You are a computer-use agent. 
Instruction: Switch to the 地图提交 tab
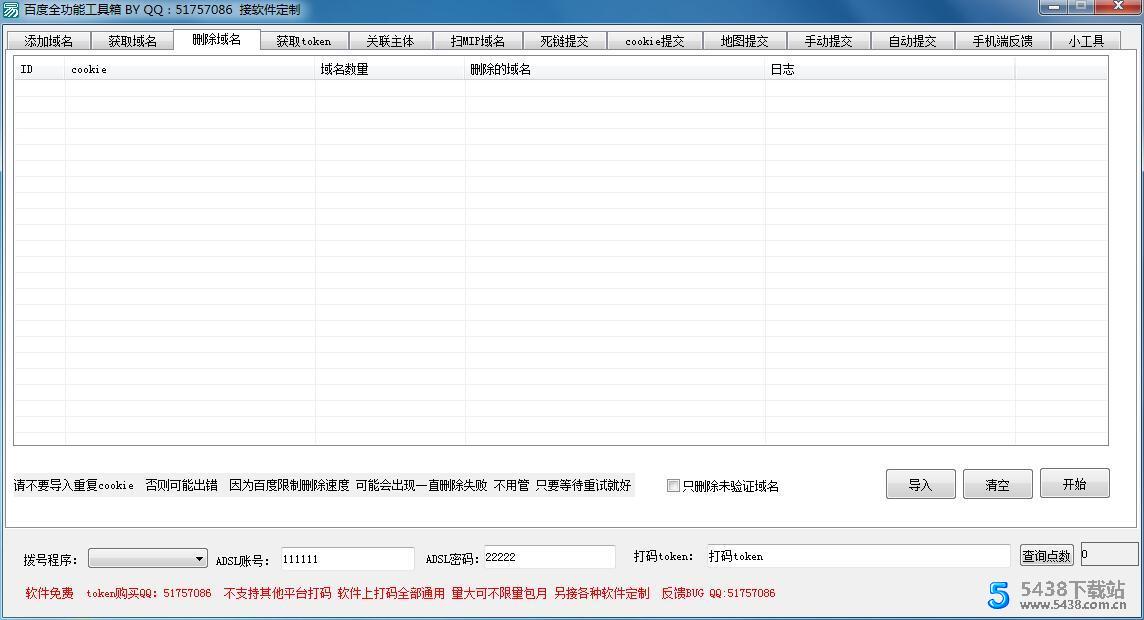[742, 41]
